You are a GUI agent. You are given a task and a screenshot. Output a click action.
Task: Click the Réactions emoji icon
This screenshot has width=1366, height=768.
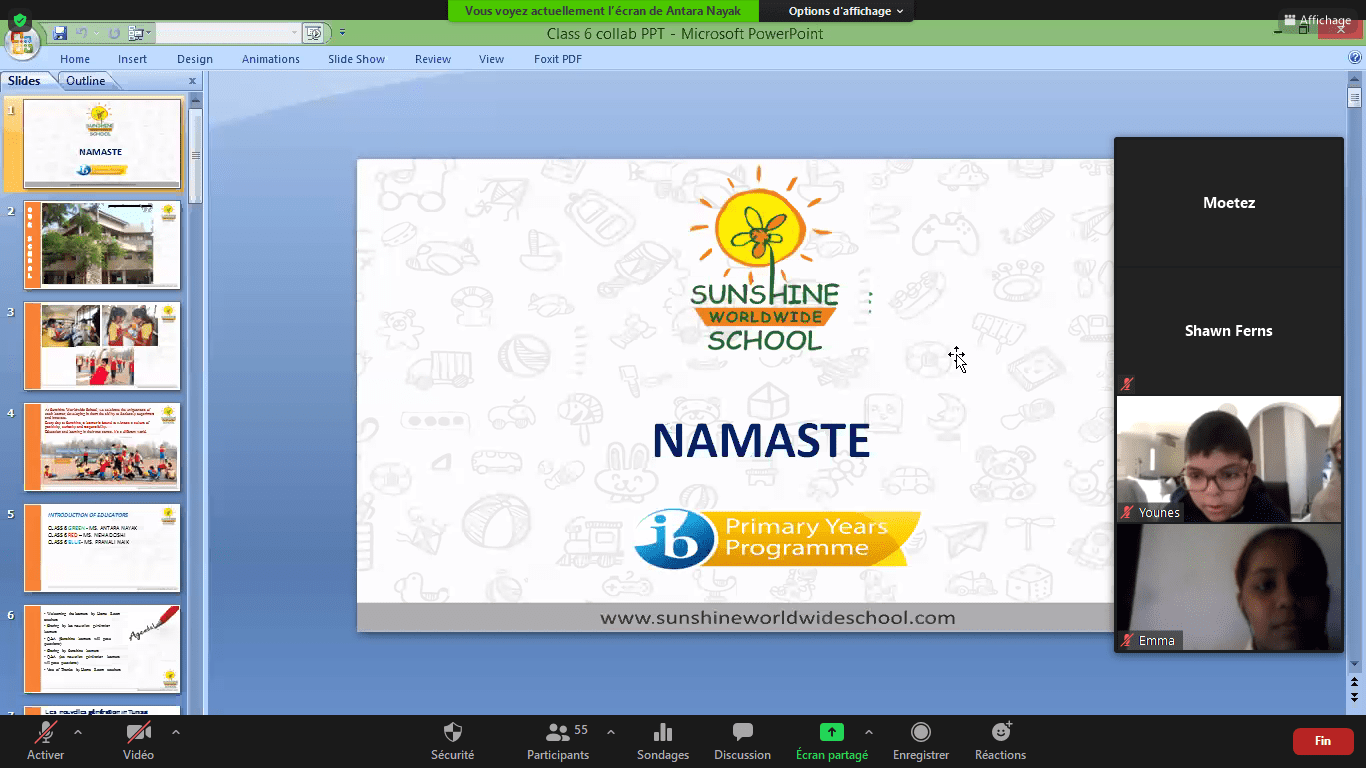(x=1000, y=732)
